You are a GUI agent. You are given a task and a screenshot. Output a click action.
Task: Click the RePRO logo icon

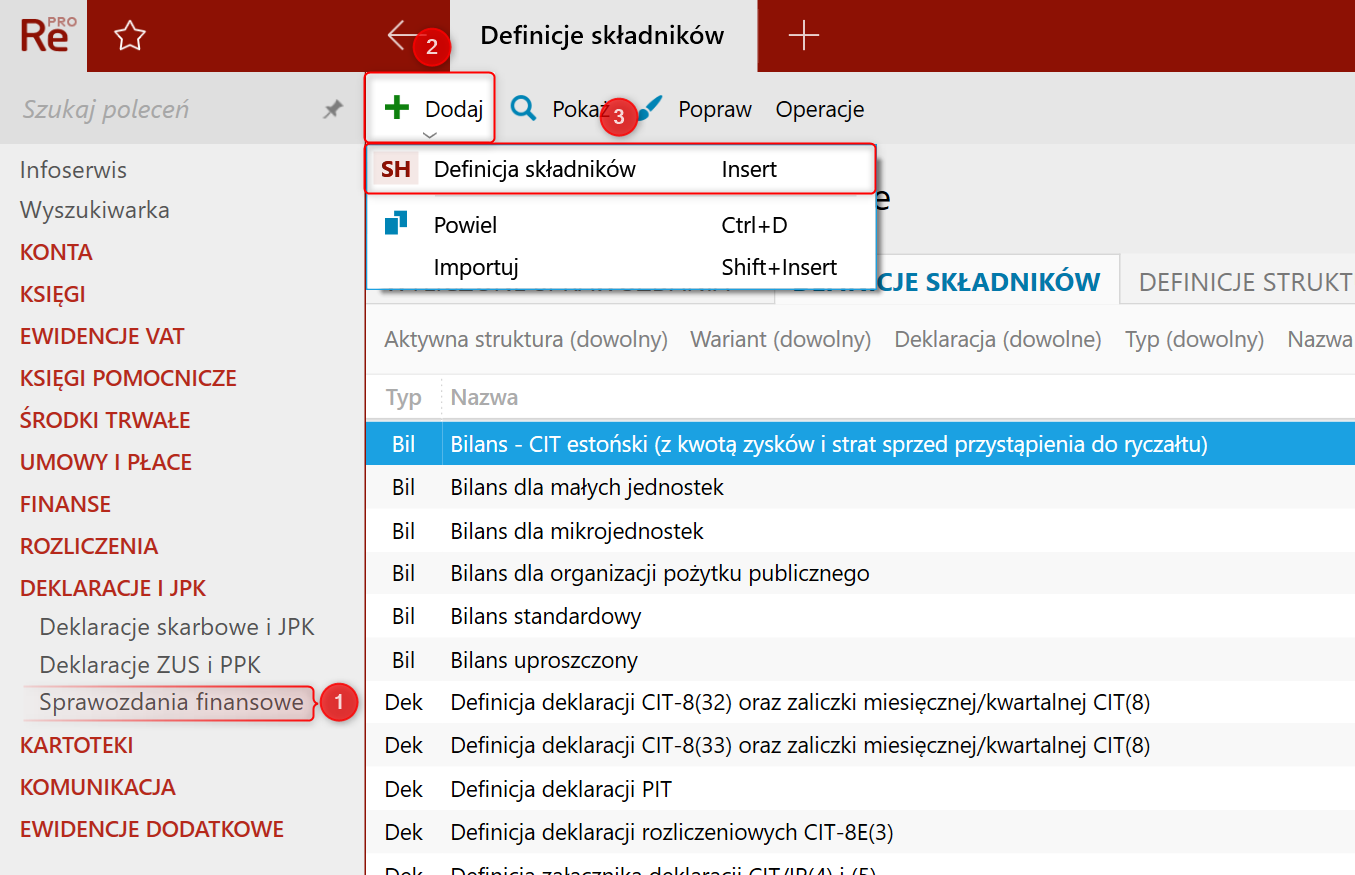[x=45, y=35]
